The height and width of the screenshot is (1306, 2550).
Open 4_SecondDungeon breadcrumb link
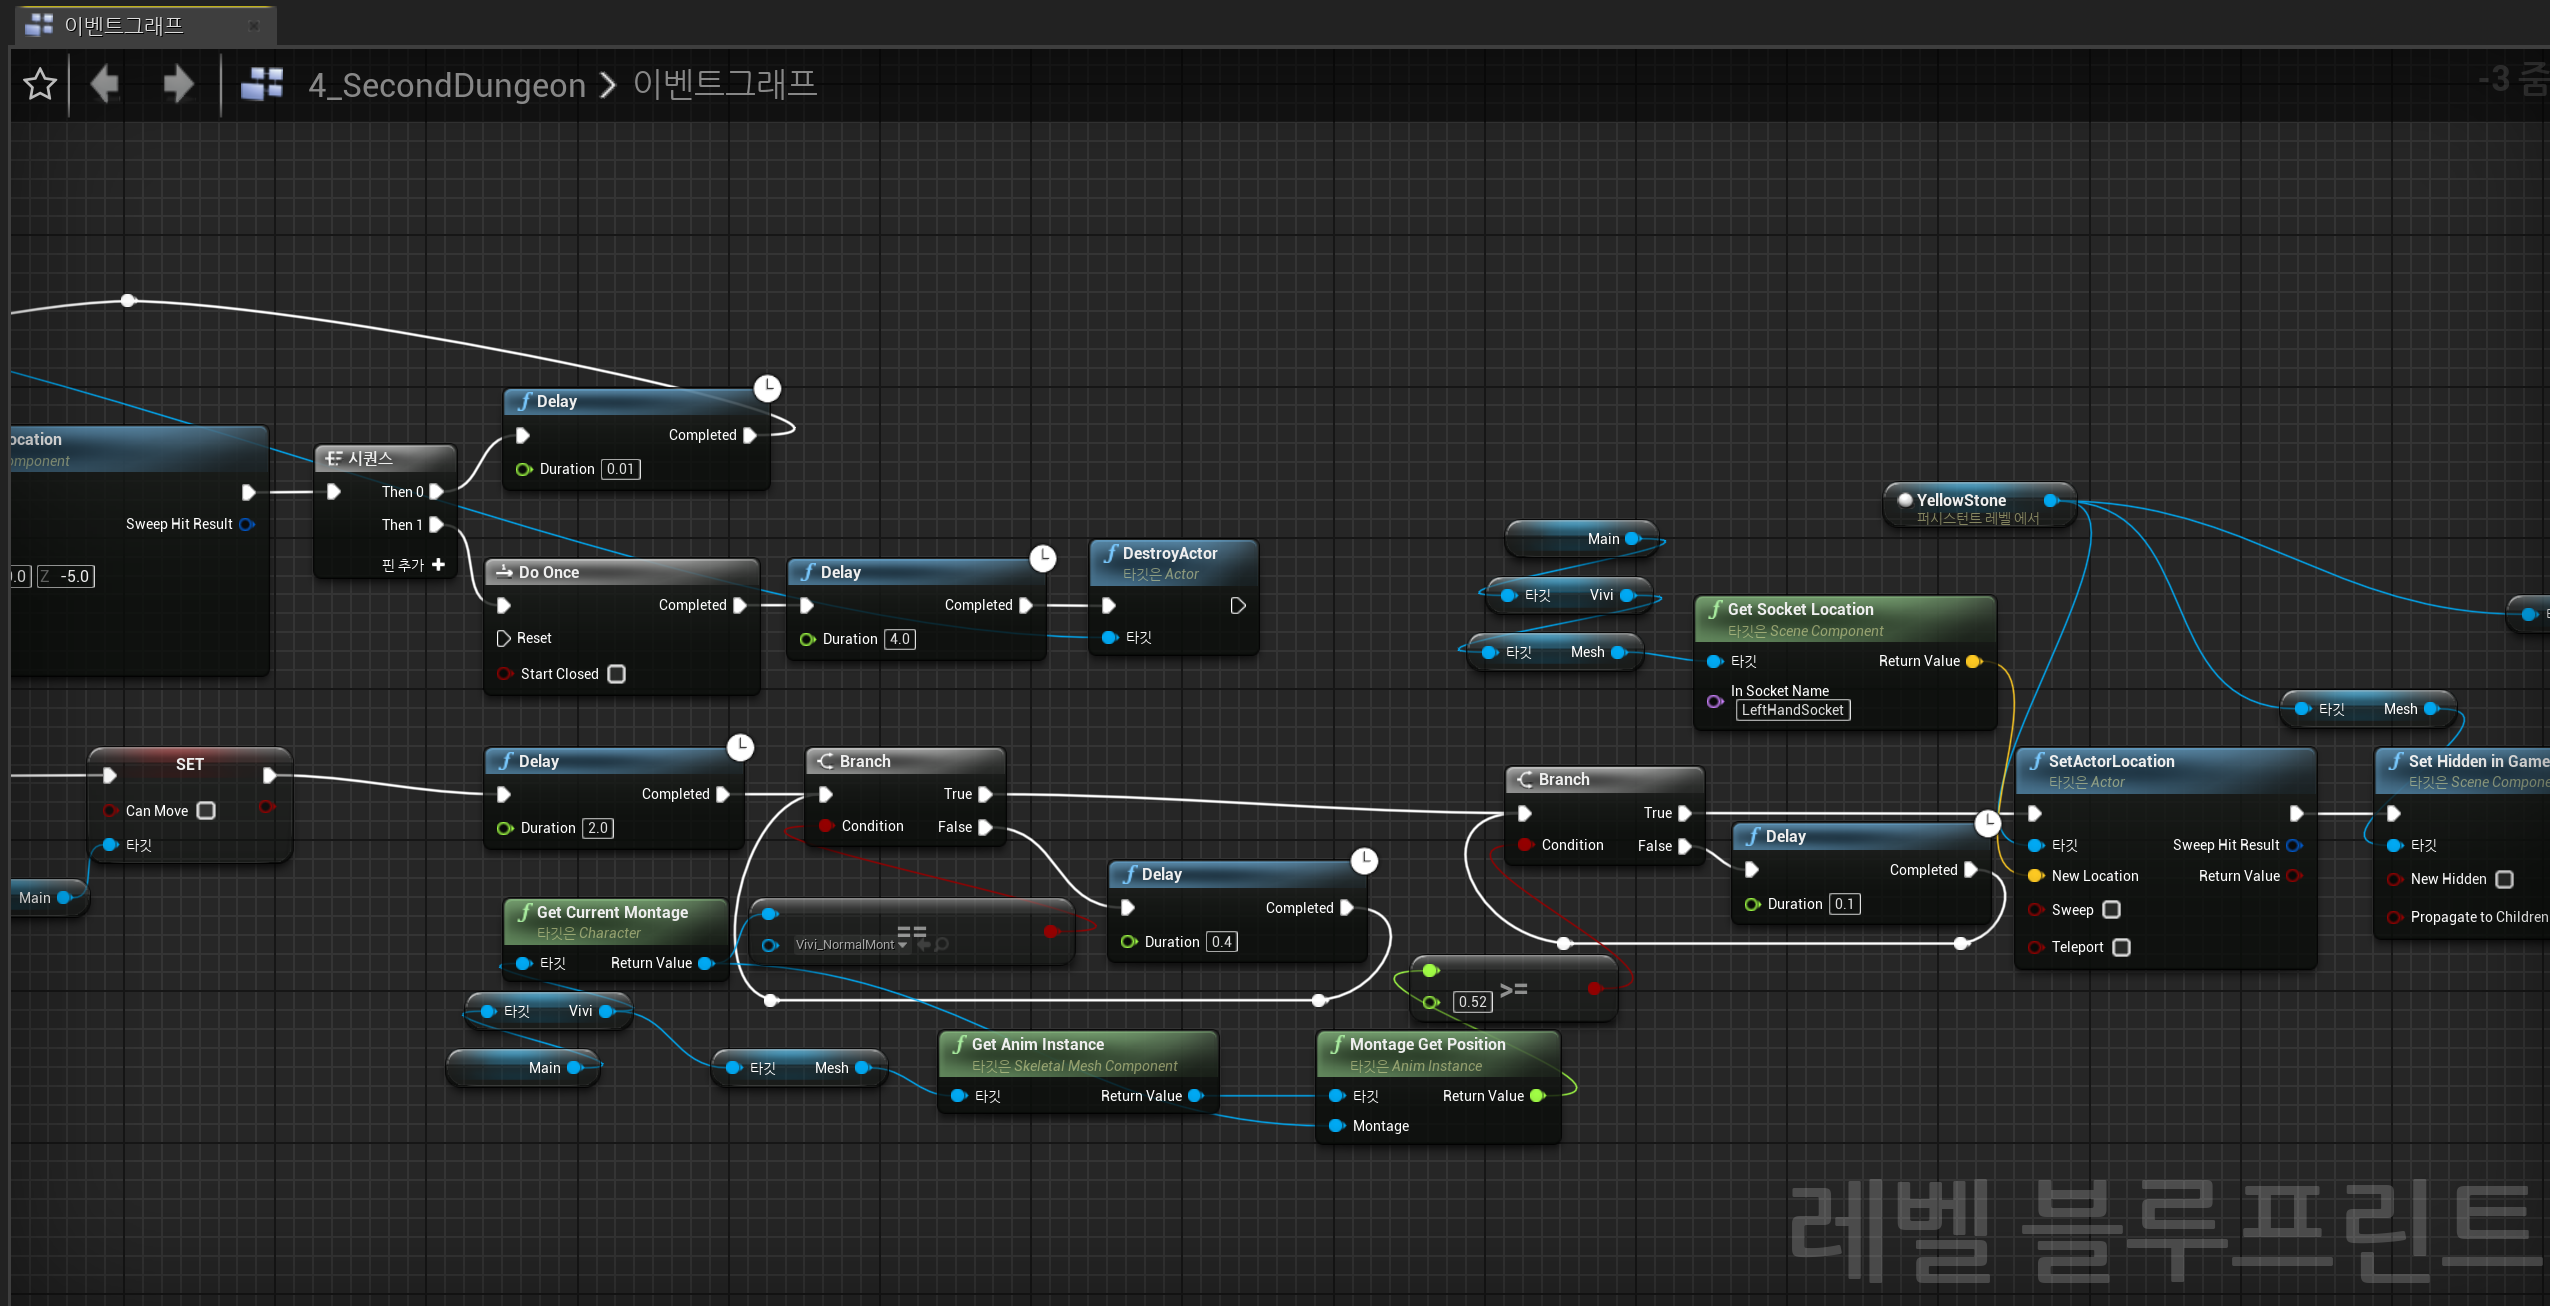(446, 85)
